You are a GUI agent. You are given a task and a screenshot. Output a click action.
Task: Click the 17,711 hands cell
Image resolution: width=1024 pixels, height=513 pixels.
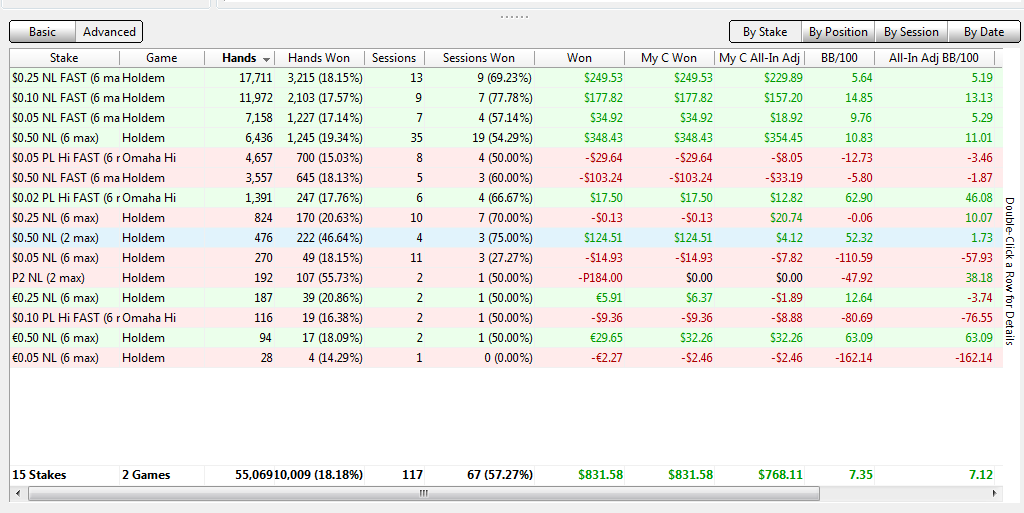(x=255, y=78)
